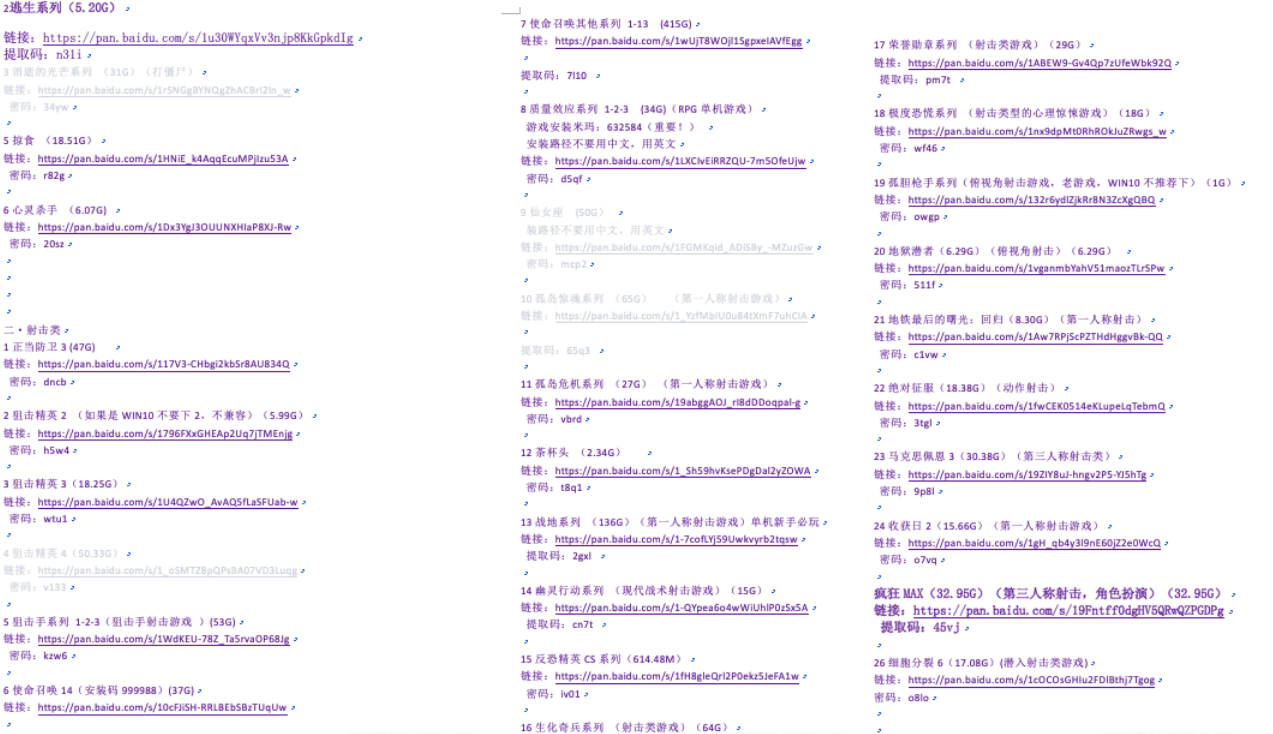This screenshot has height=734, width=1273.
Task: Click the password iv01 under 反恐精英
Action: point(570,693)
